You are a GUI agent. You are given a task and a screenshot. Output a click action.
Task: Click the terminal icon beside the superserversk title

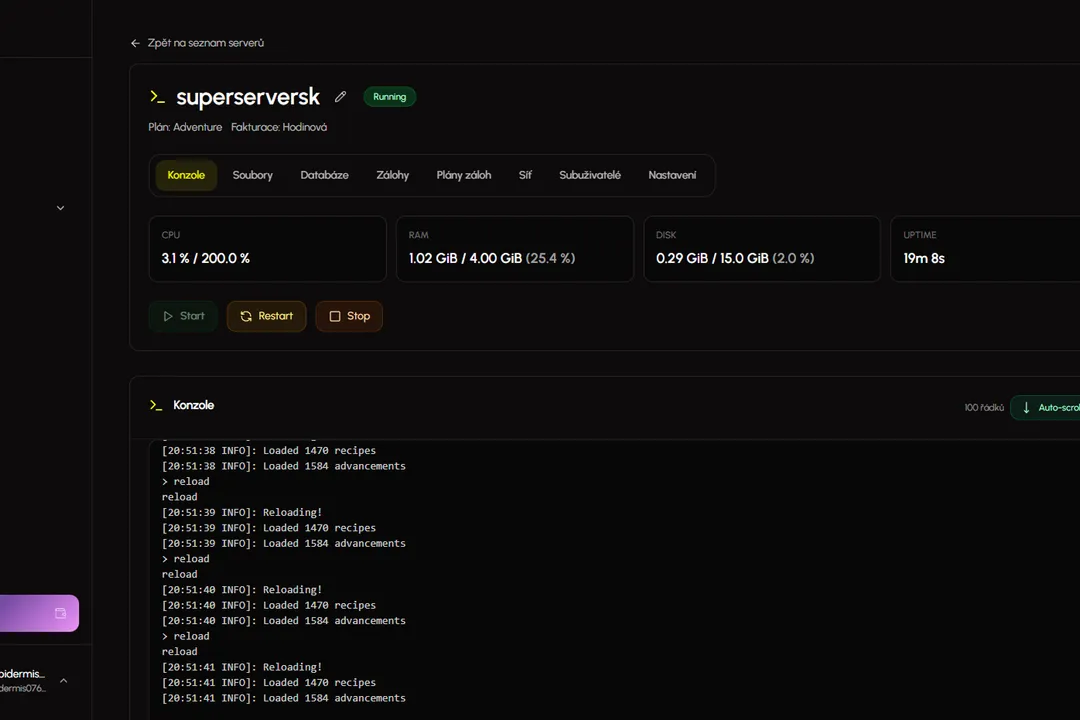point(157,97)
